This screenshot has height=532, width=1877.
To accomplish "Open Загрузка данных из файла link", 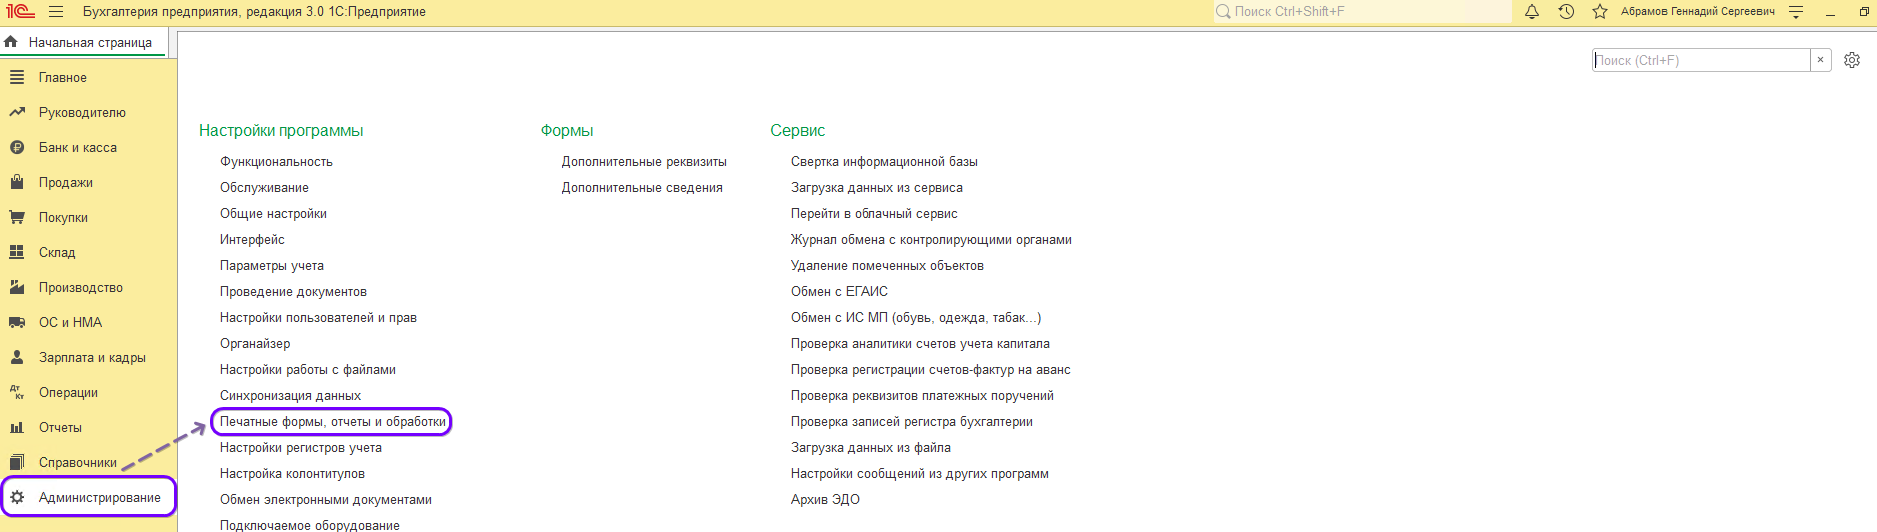I will tap(871, 447).
